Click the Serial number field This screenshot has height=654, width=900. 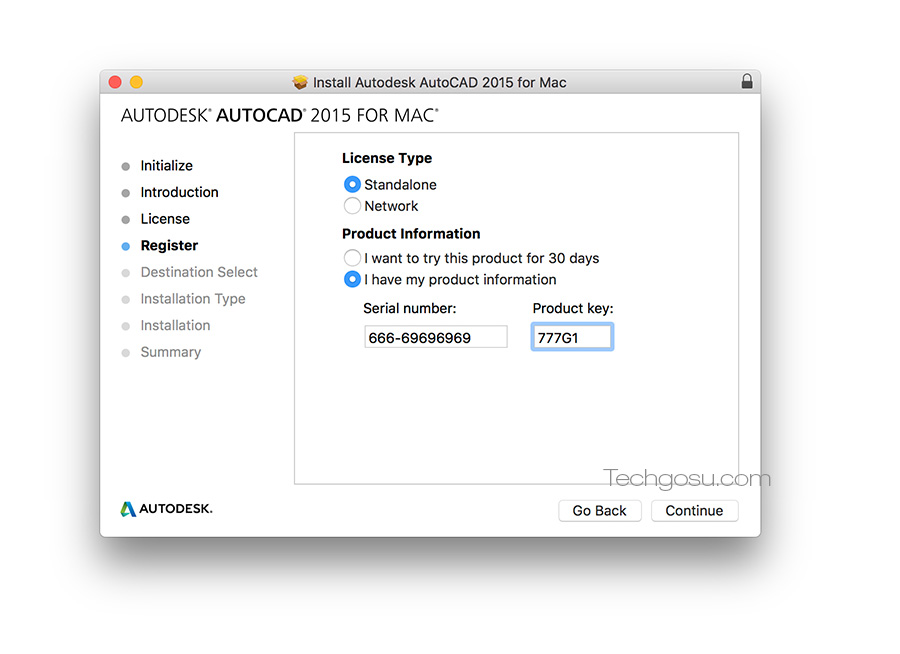436,337
